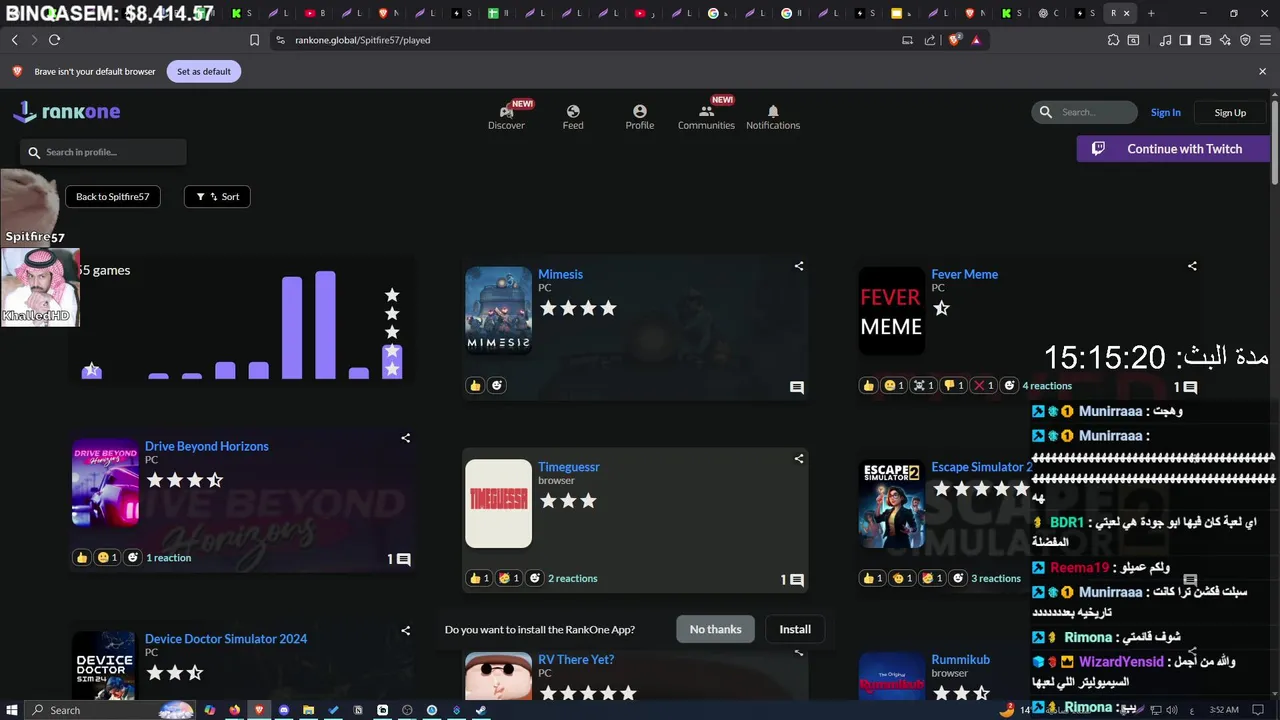Open Brave Shields icon
The image size is (1280, 720).
[955, 40]
